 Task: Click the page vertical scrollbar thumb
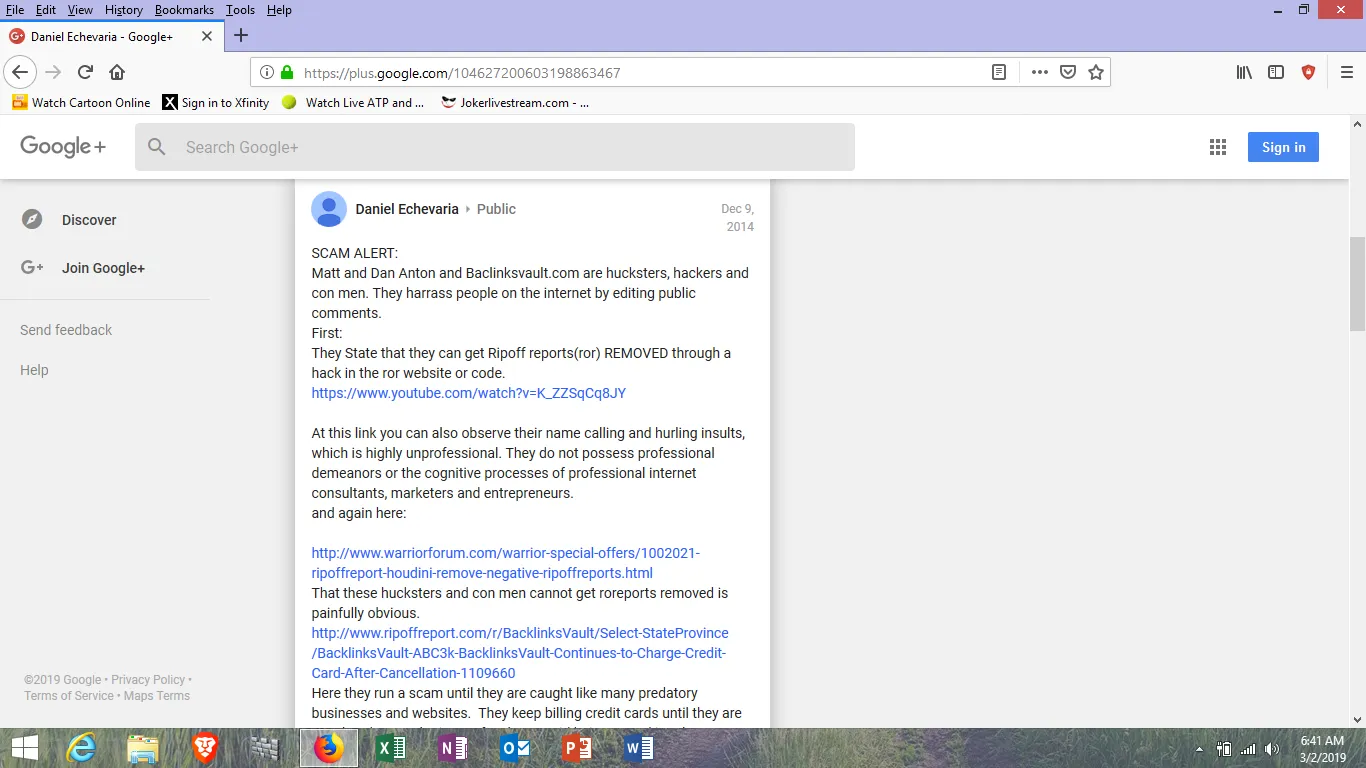point(1357,284)
